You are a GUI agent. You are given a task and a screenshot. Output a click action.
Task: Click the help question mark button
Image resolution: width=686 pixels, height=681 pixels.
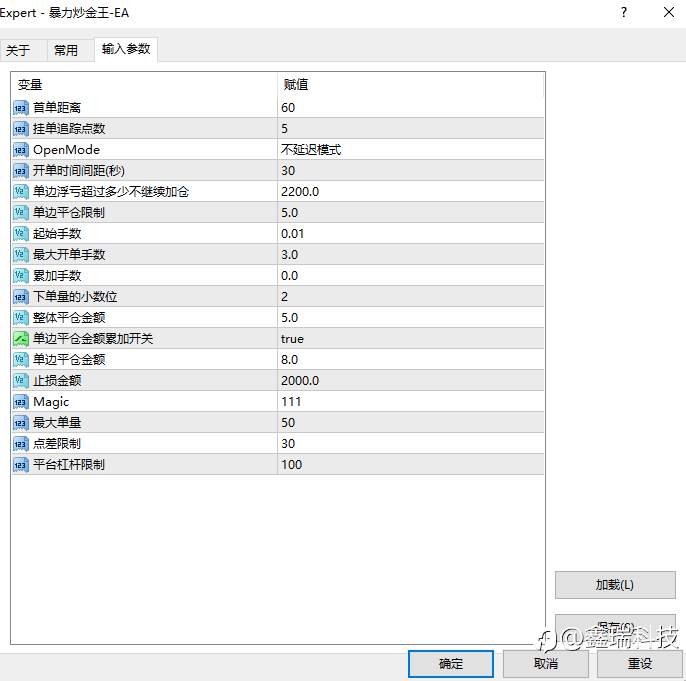tap(624, 12)
